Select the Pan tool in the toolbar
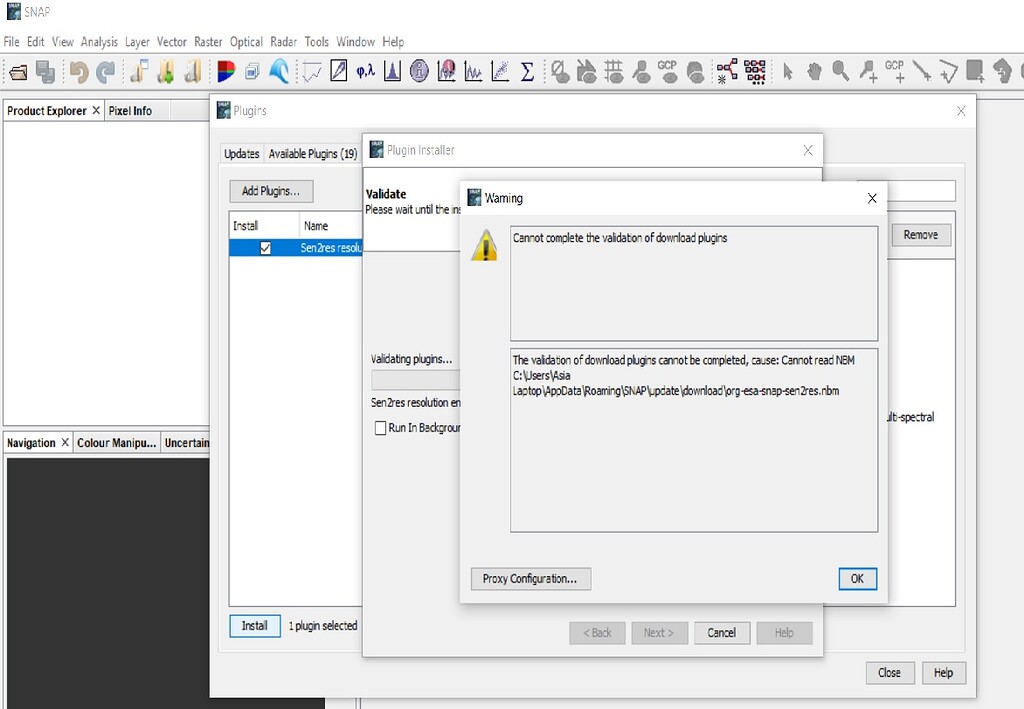The width and height of the screenshot is (1024, 709). 815,71
